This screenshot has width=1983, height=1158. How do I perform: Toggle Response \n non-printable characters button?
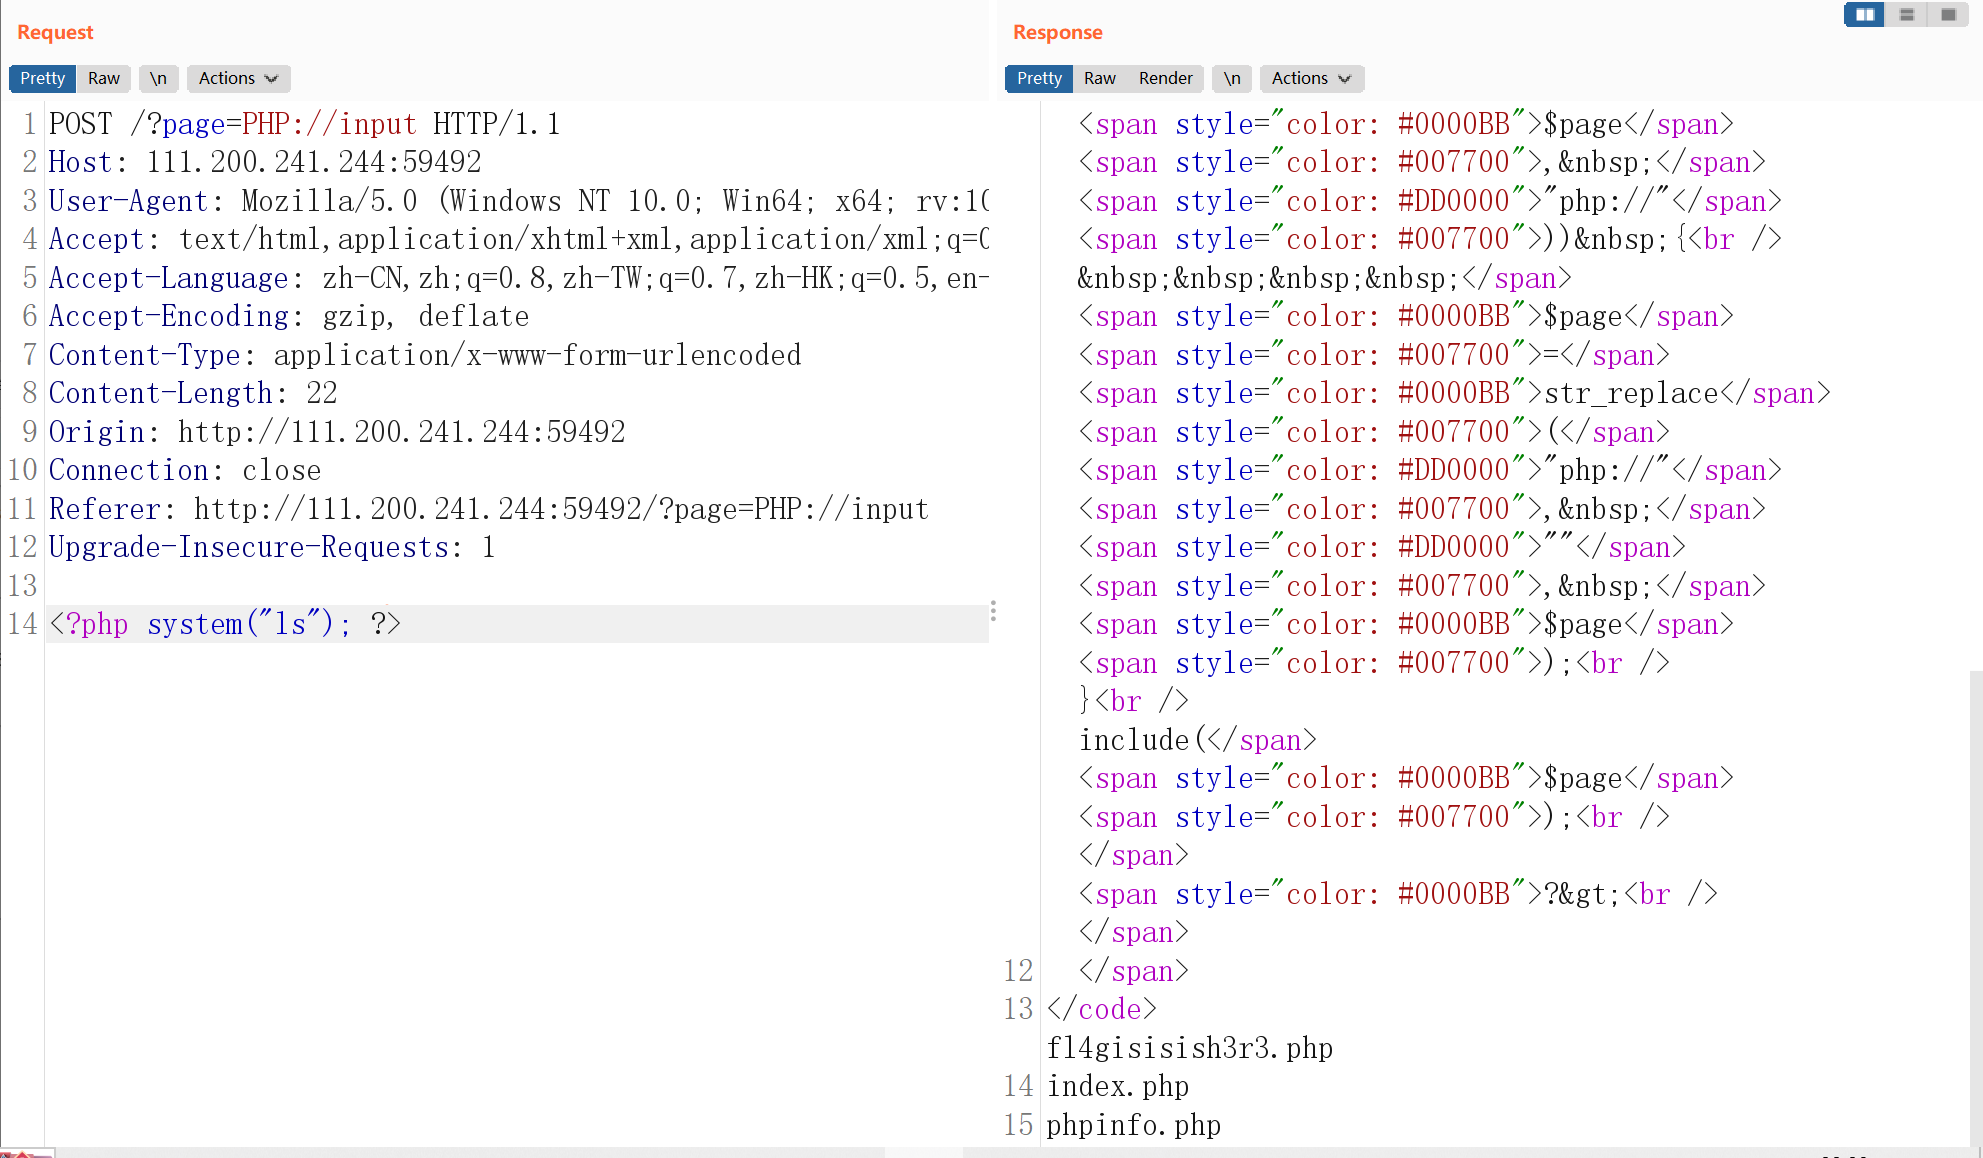(x=1232, y=78)
